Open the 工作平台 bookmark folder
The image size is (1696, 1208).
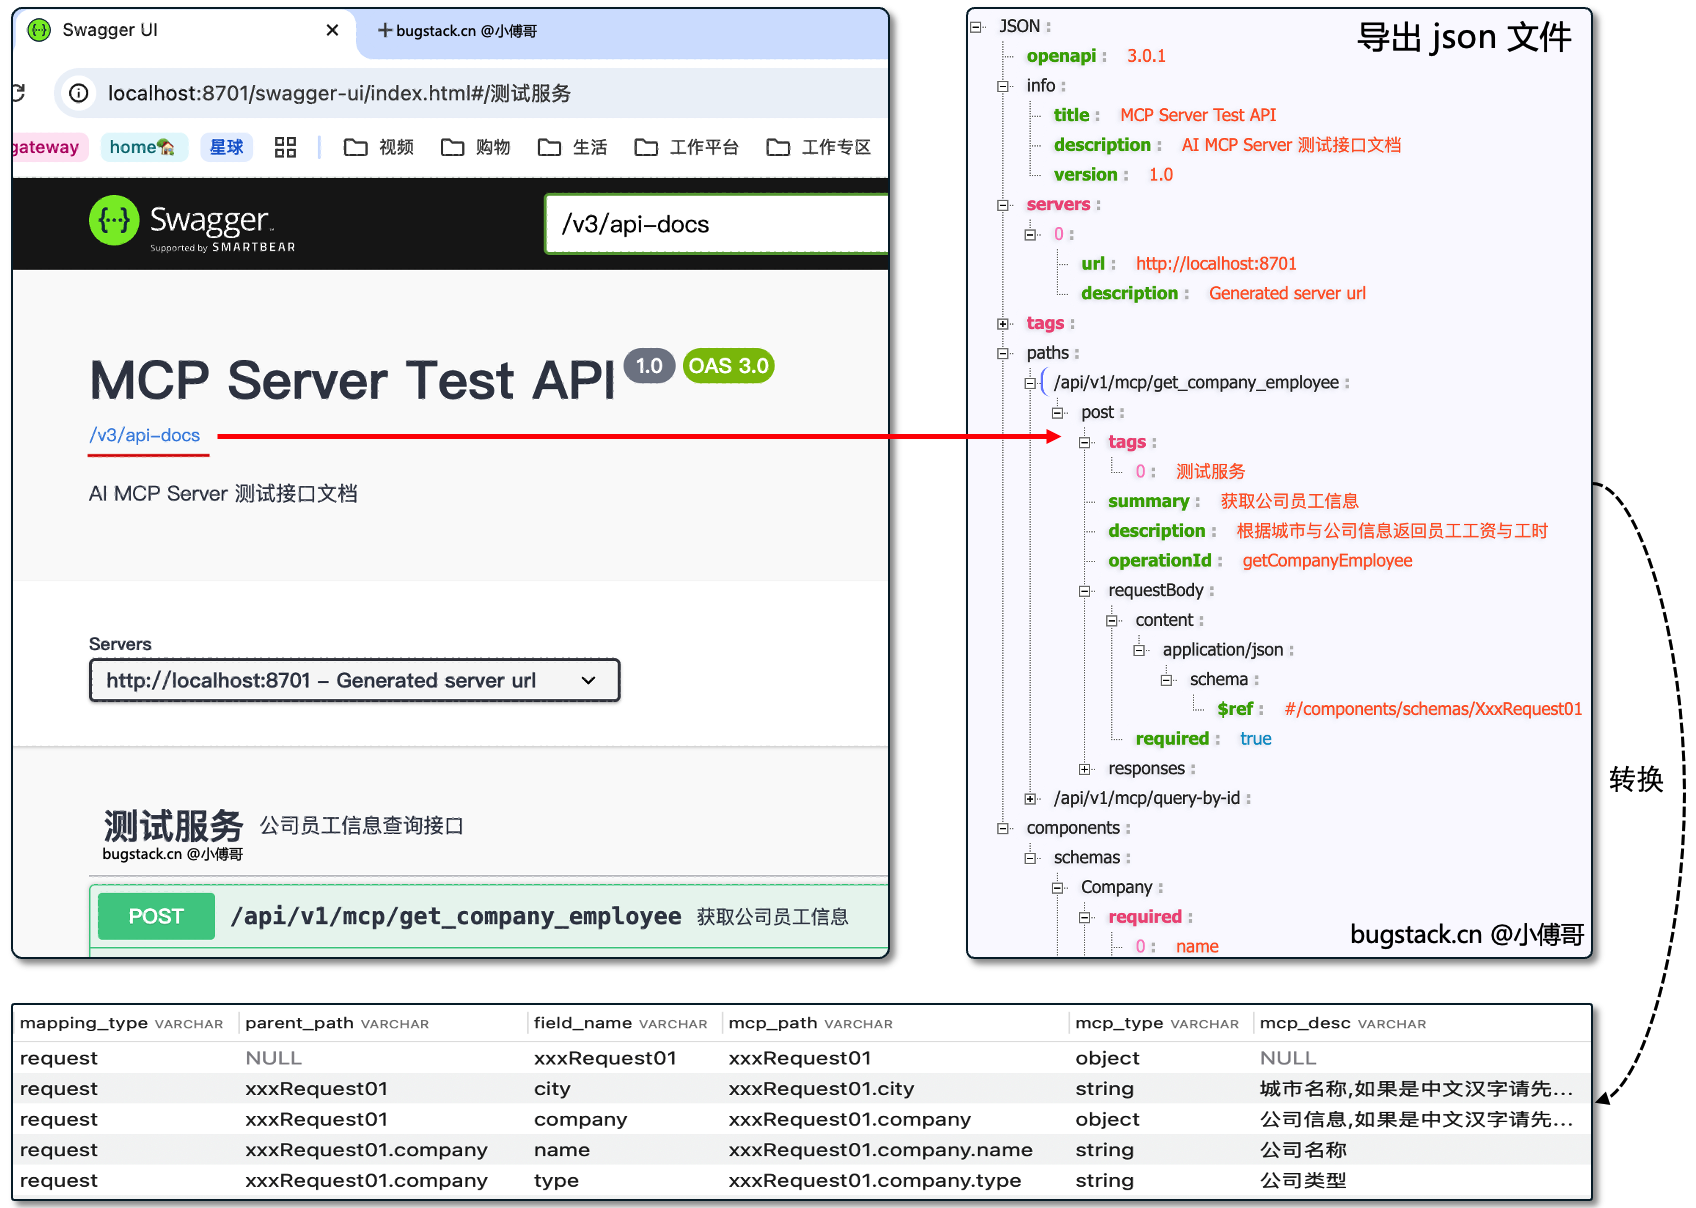pos(687,148)
